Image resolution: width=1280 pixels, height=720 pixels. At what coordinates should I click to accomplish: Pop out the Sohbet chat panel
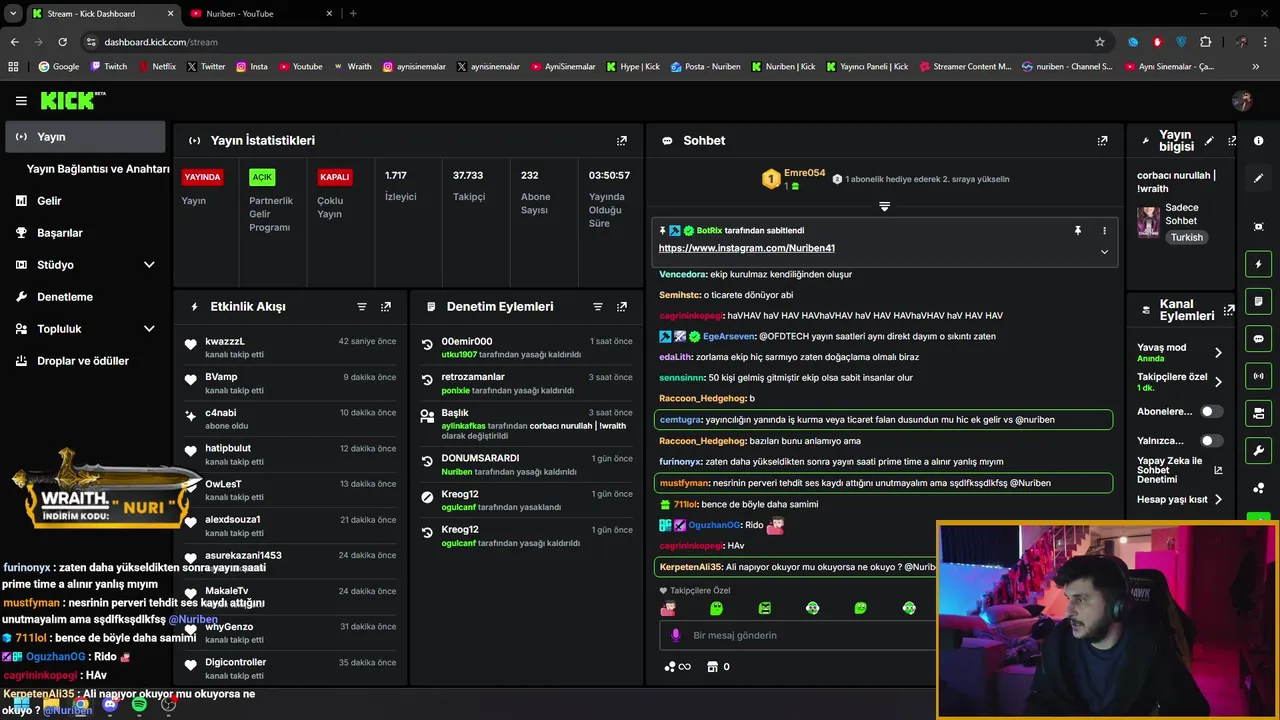click(1102, 141)
